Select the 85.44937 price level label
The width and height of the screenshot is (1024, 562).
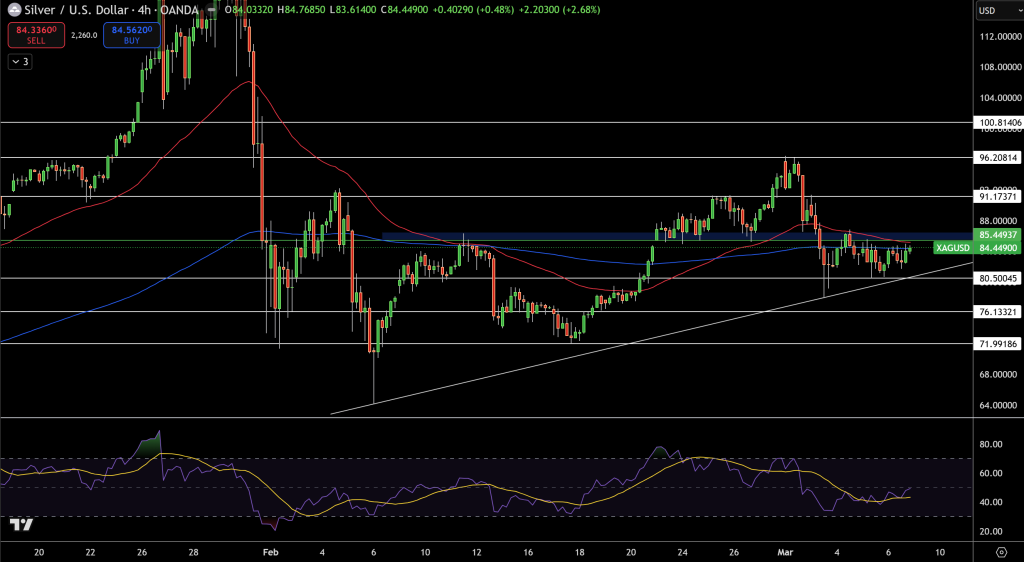pyautogui.click(x=997, y=234)
